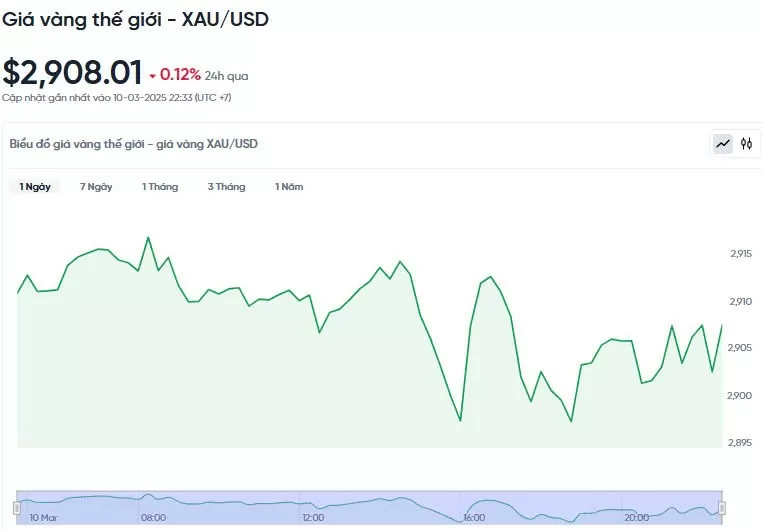Click the 2,915 price axis label

point(741,254)
